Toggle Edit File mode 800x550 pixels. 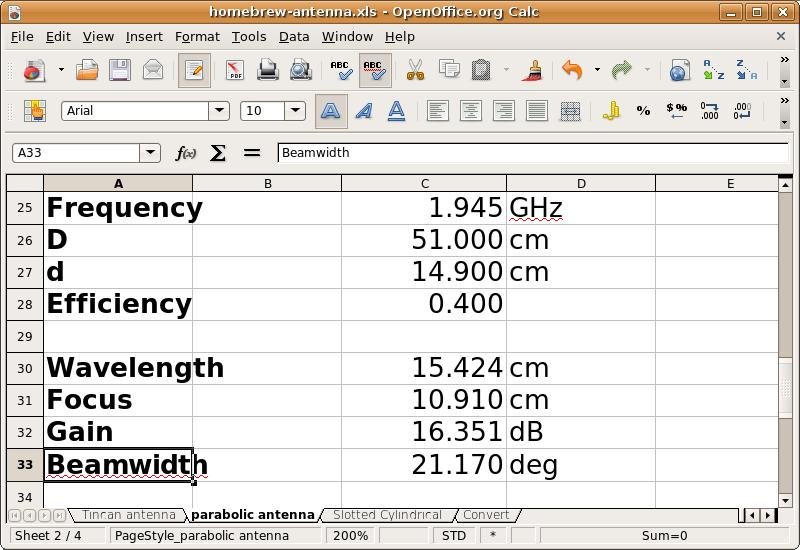(x=194, y=70)
